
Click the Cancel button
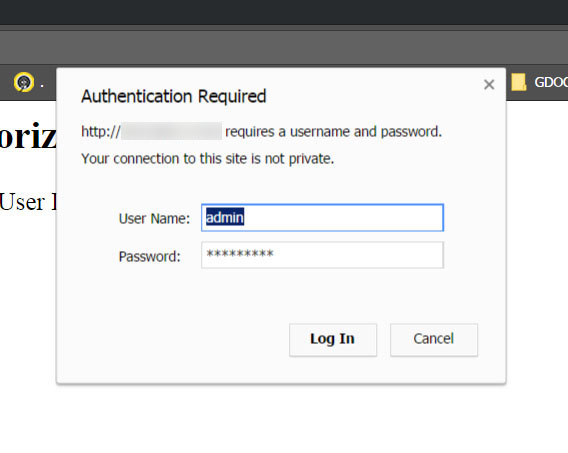point(434,340)
